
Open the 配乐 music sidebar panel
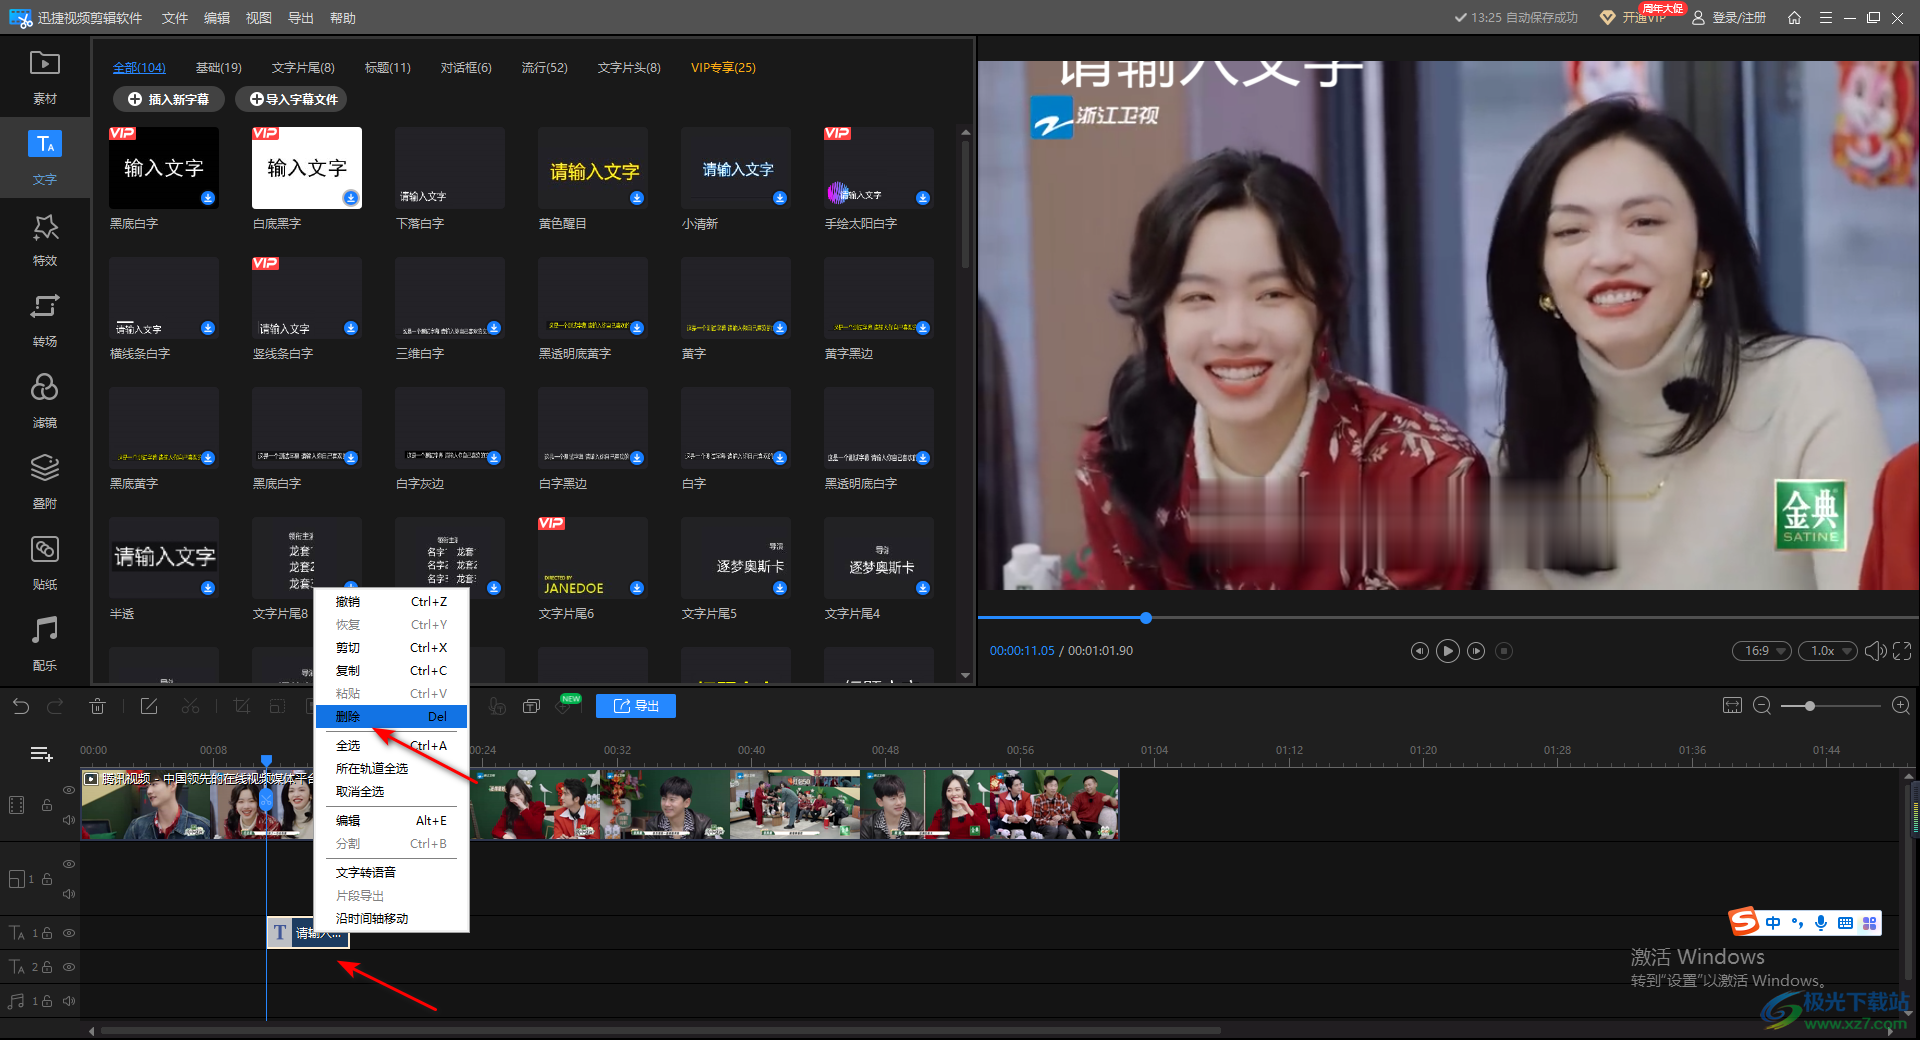click(45, 644)
